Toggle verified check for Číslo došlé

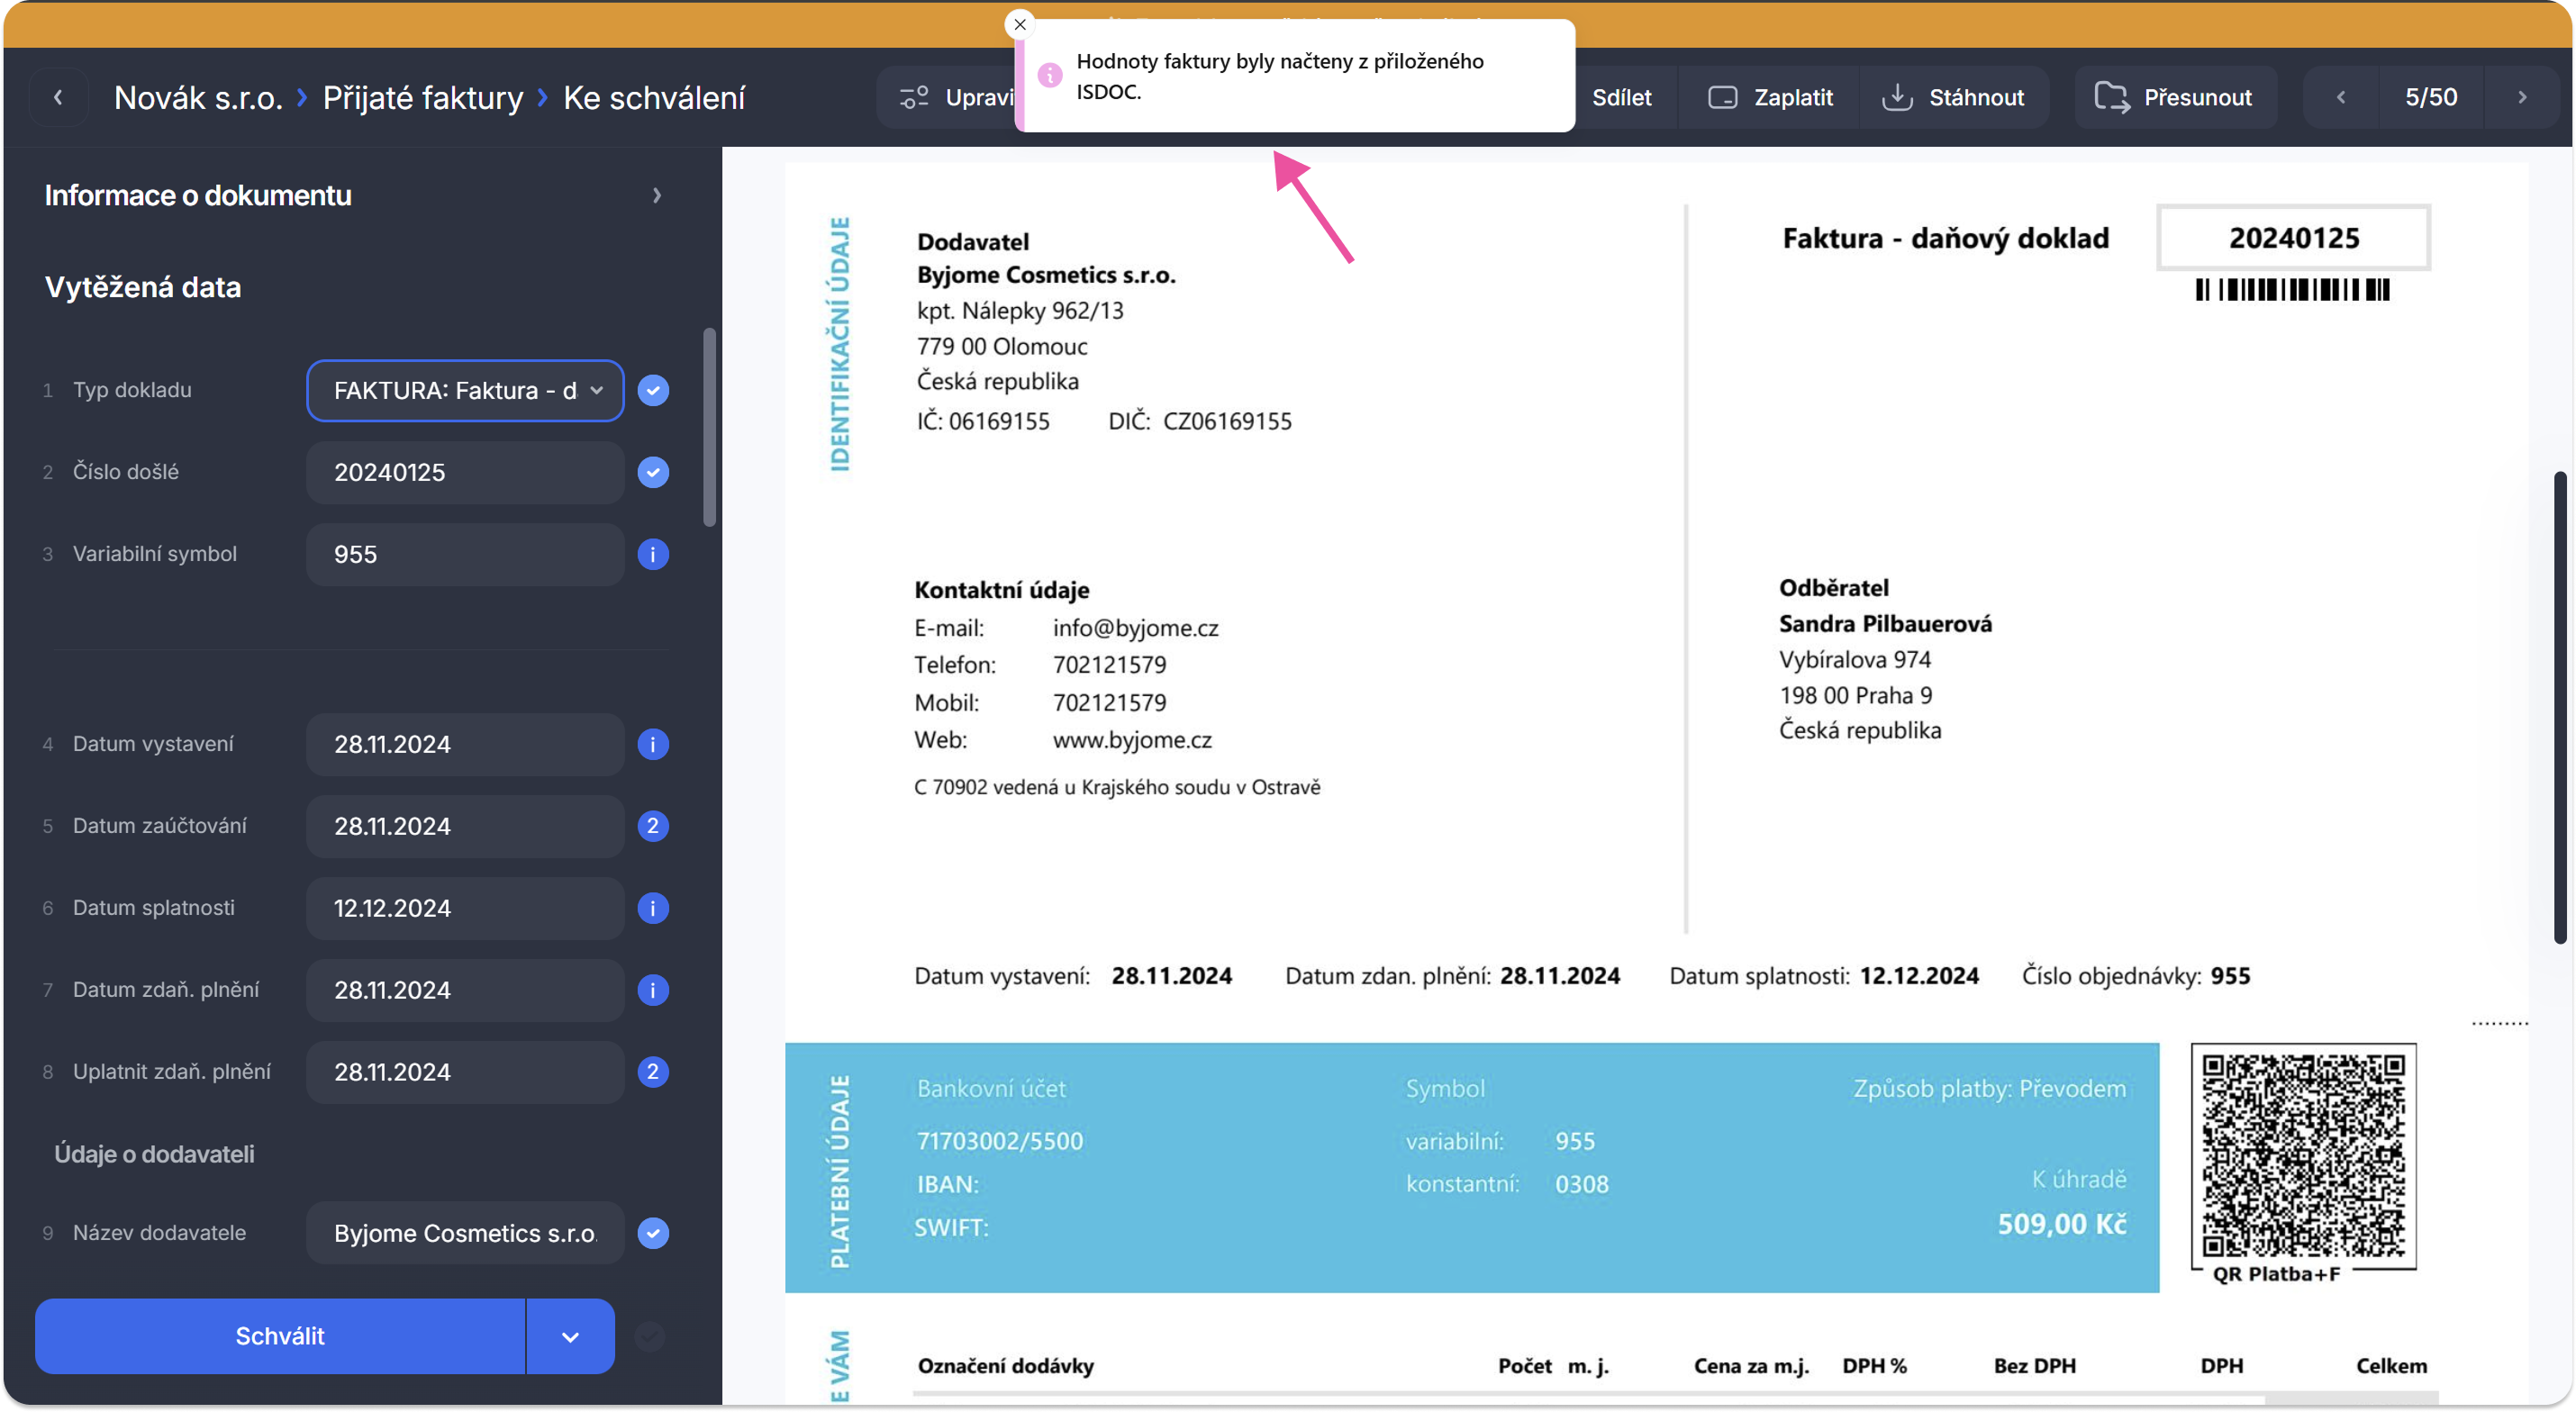tap(653, 472)
